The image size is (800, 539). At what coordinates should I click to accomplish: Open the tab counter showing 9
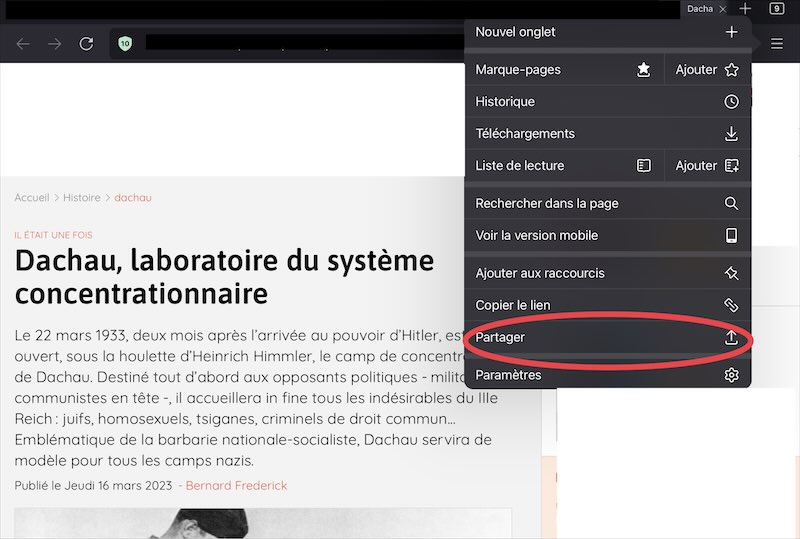pyautogui.click(x=777, y=9)
